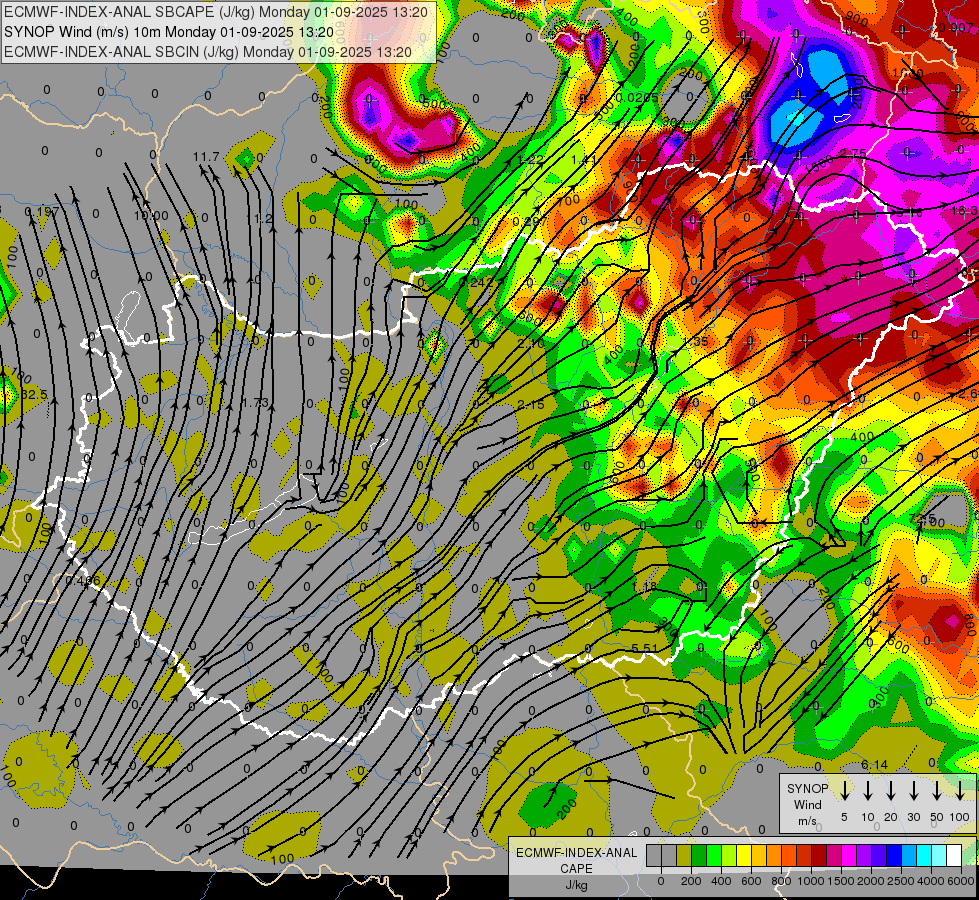Click the 2500 tick on CAPE scale

[901, 881]
